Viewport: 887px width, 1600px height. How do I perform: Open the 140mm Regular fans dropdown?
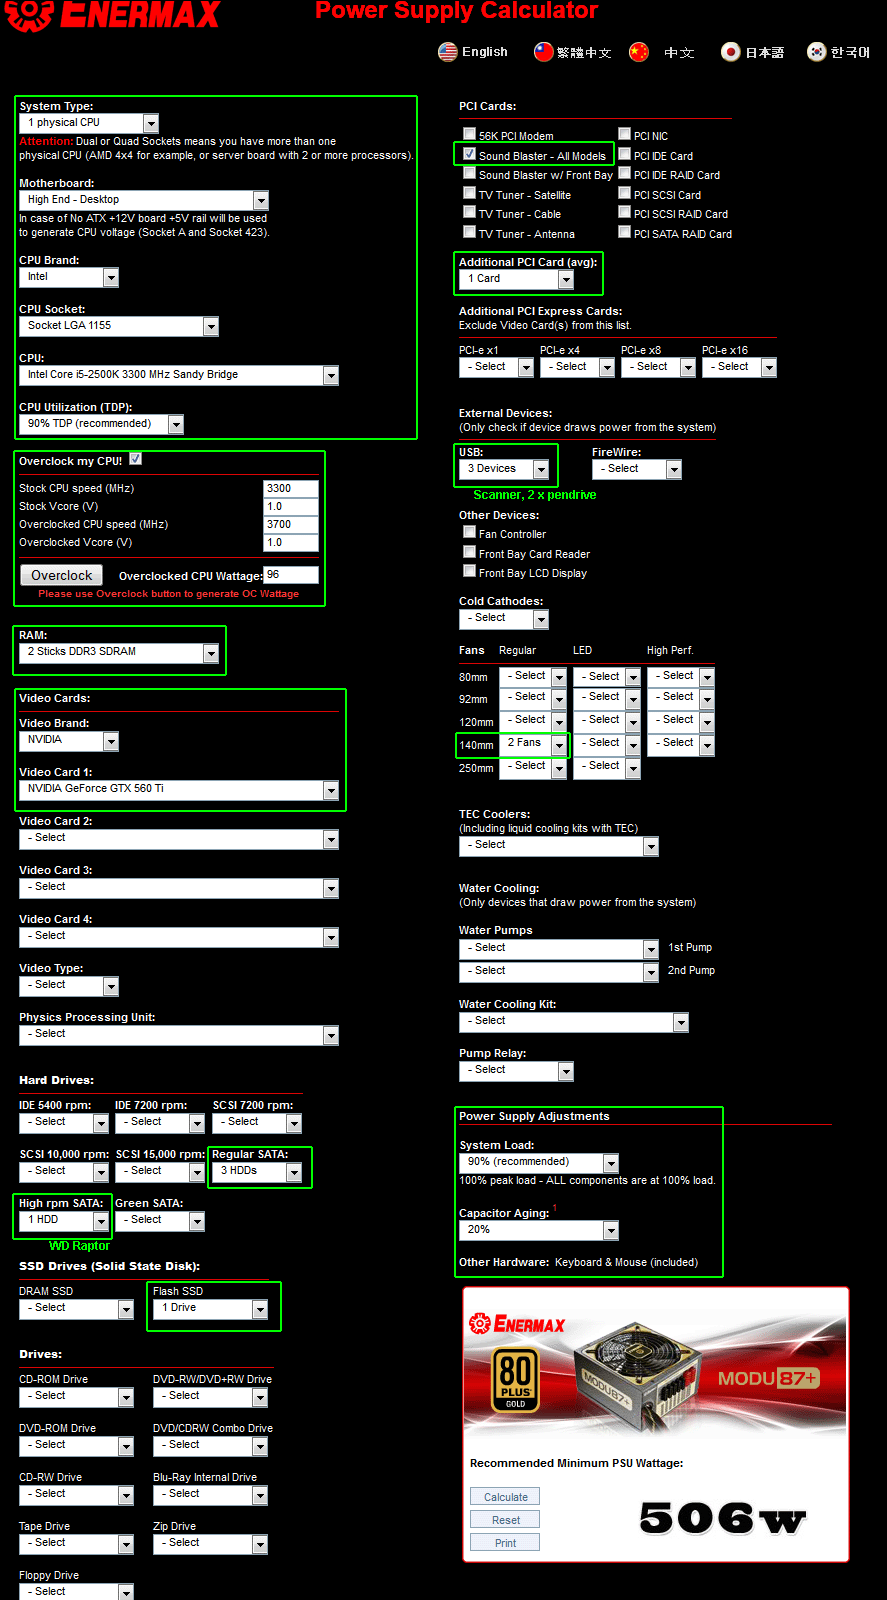533,744
